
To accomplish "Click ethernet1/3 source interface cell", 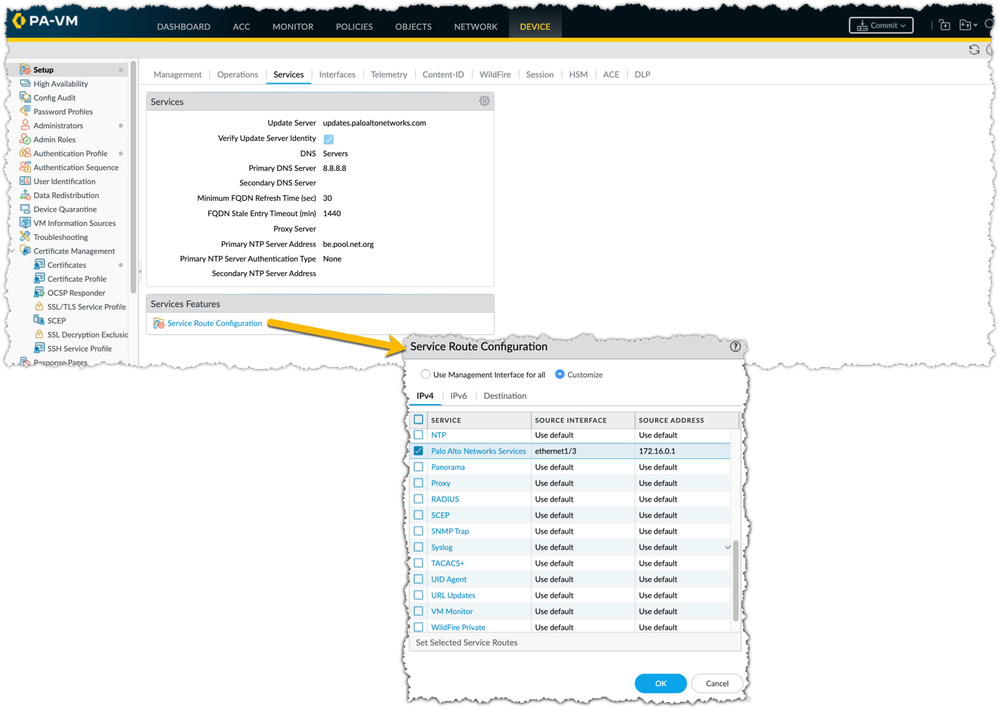I will pyautogui.click(x=583, y=451).
